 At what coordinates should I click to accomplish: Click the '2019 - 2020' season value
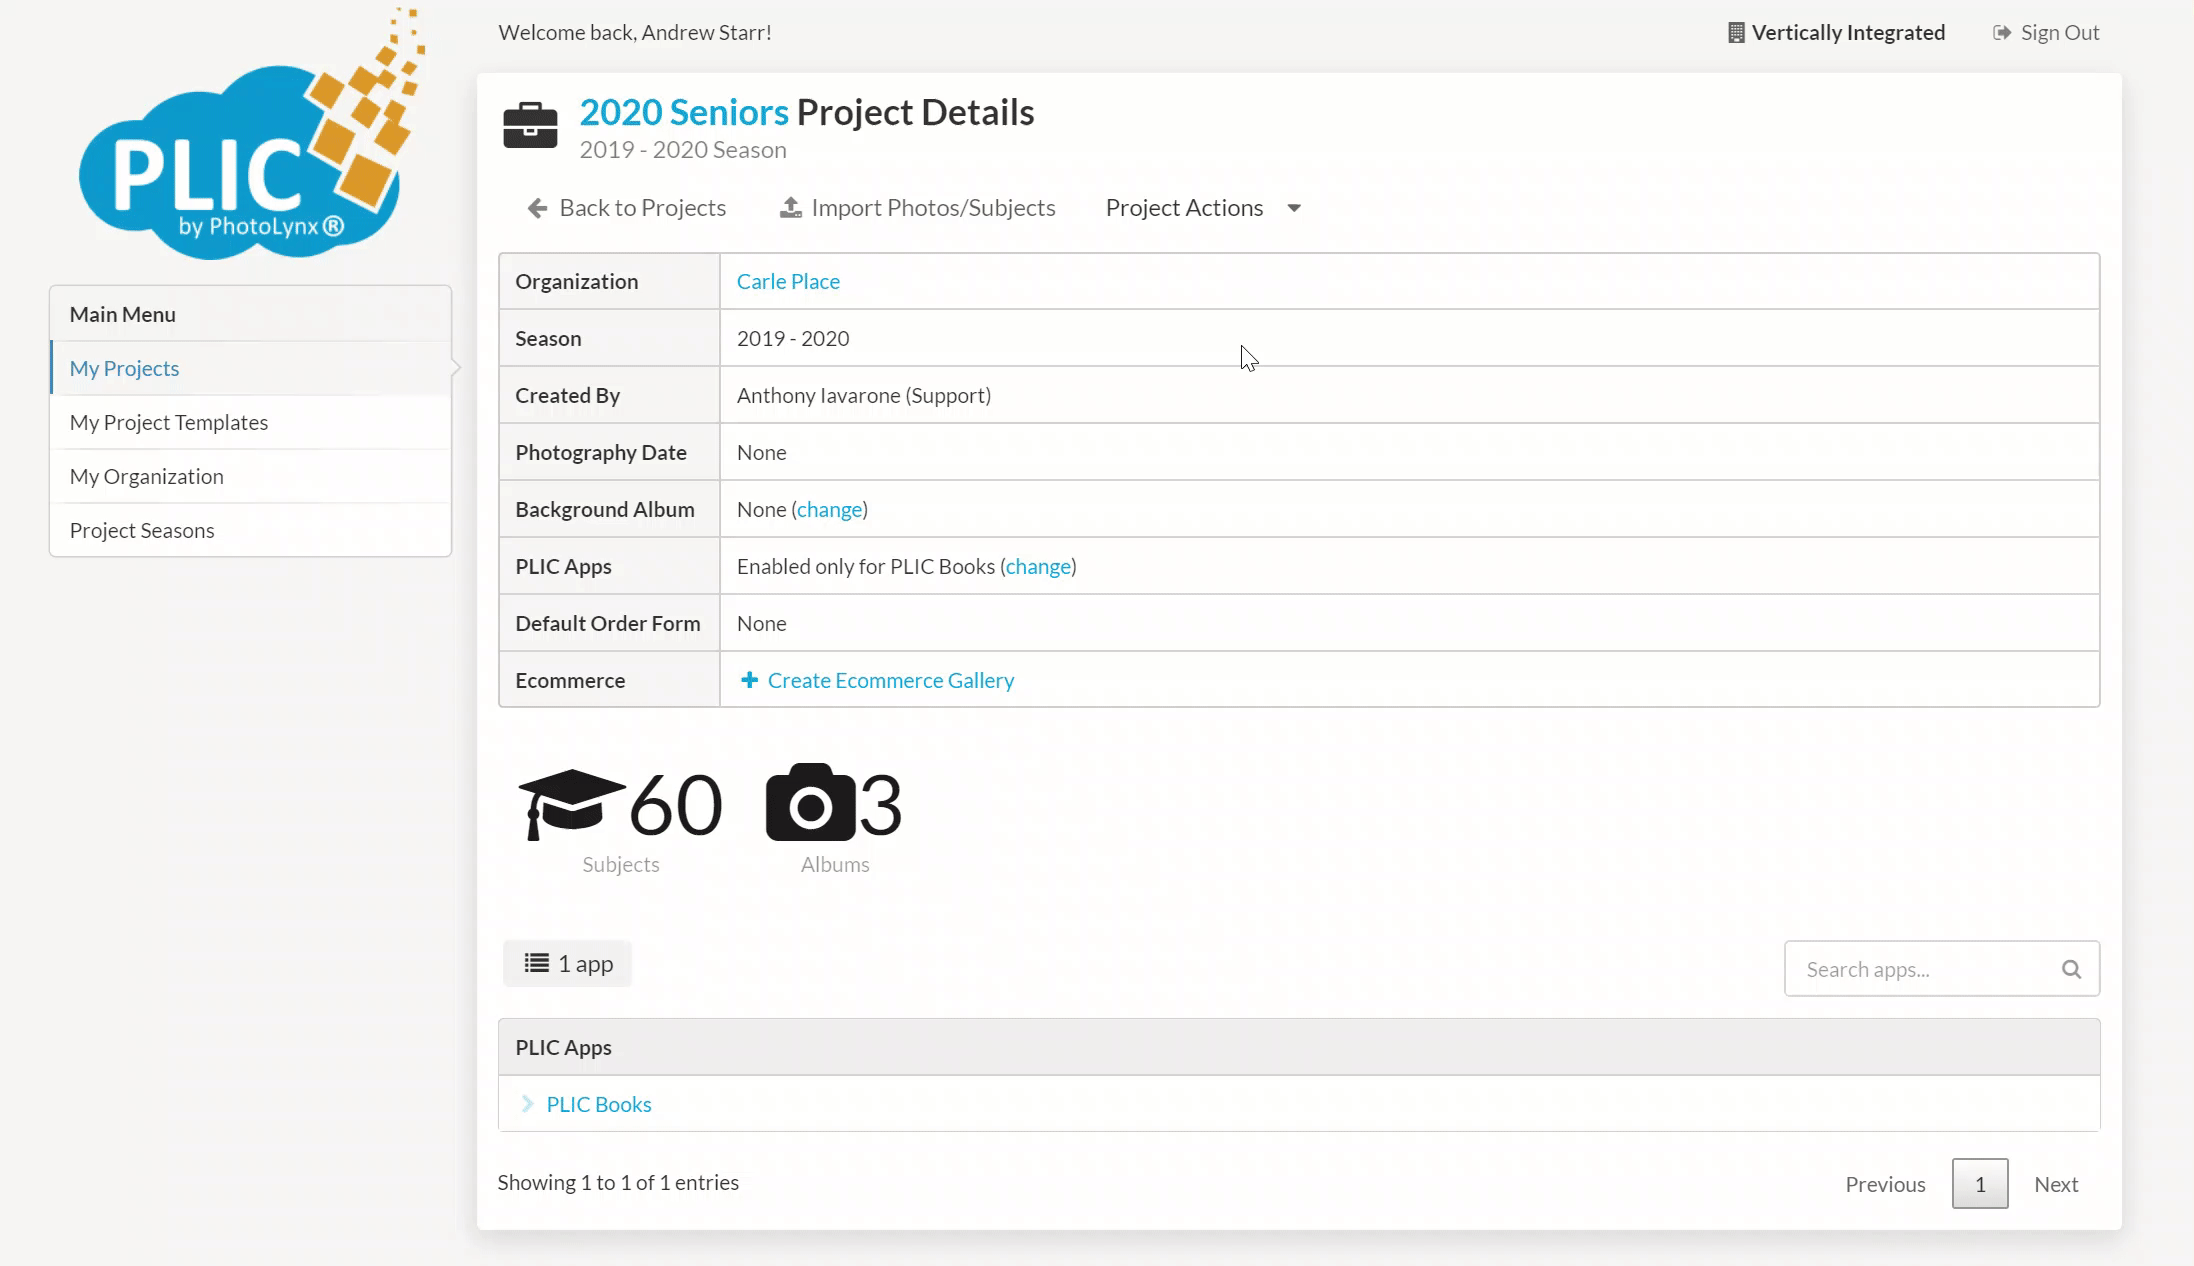793,339
